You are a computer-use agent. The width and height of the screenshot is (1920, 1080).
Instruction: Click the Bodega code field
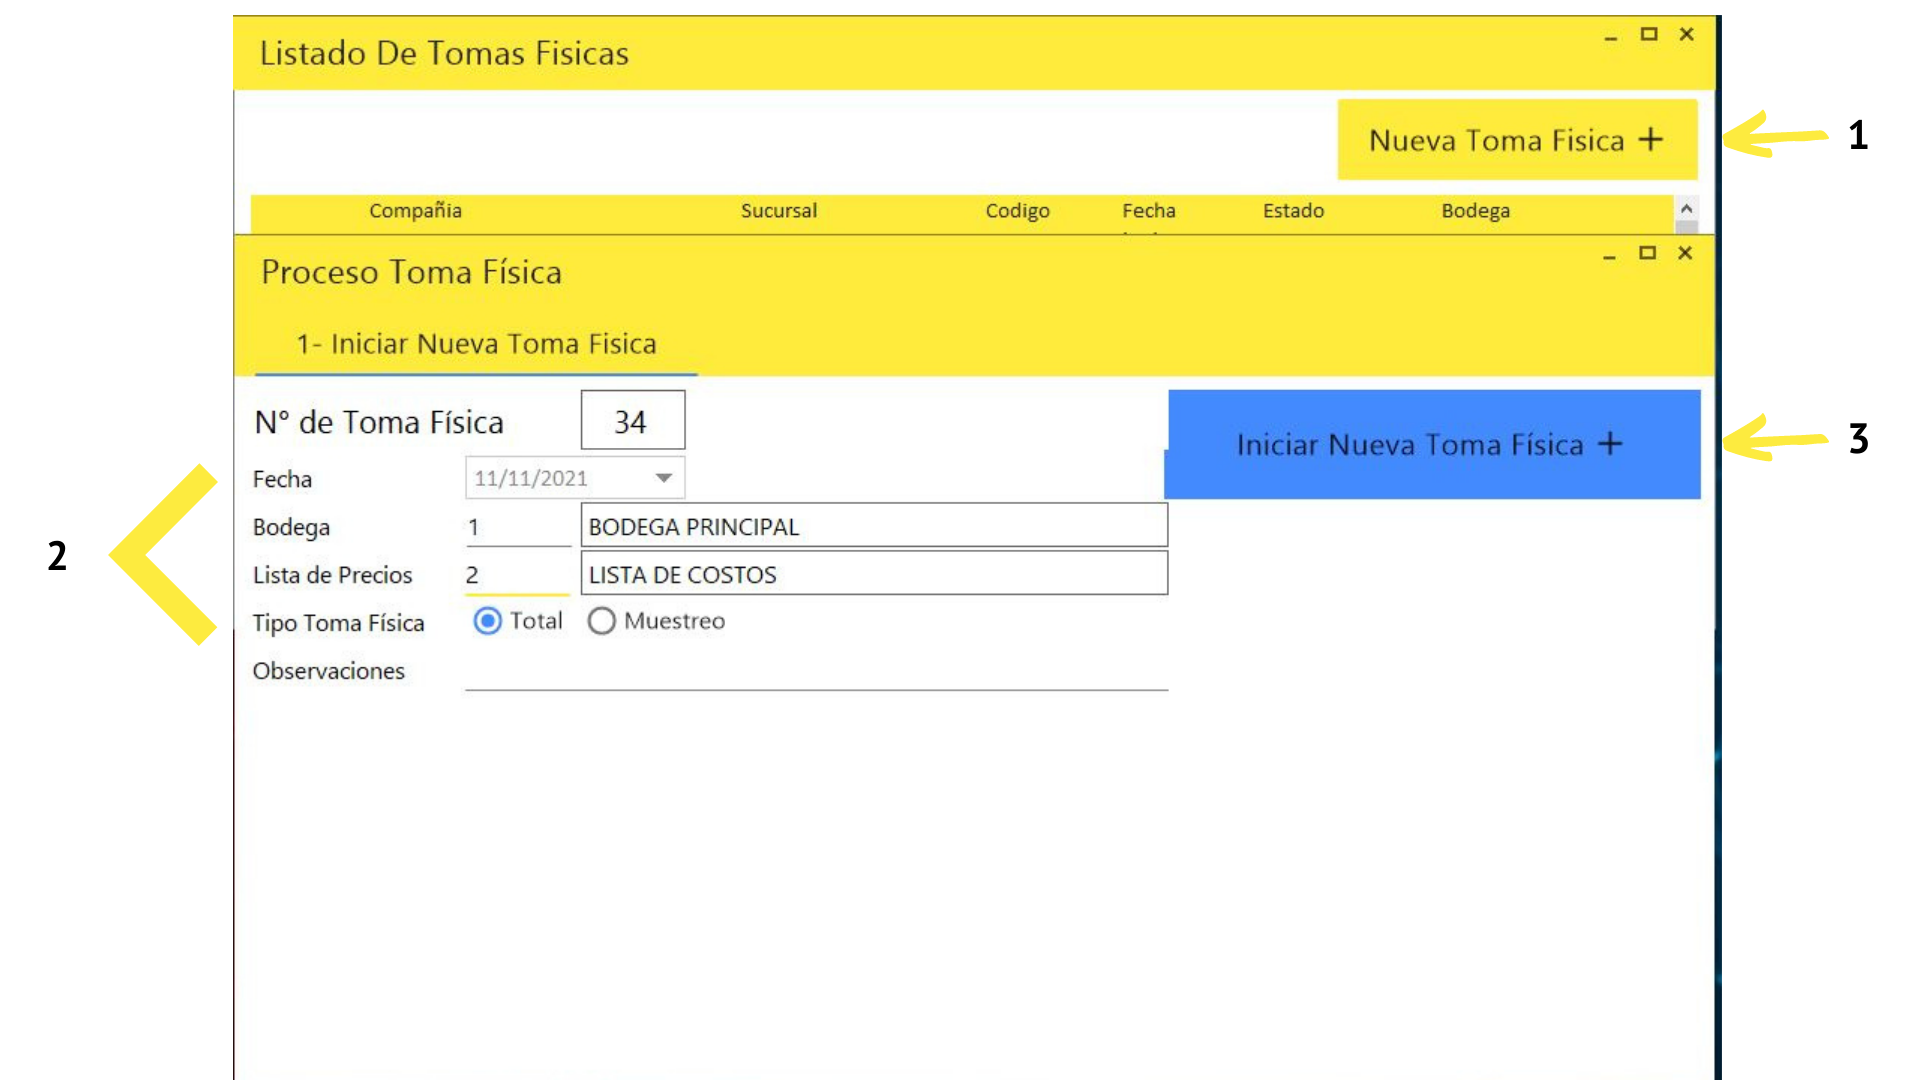coord(517,527)
